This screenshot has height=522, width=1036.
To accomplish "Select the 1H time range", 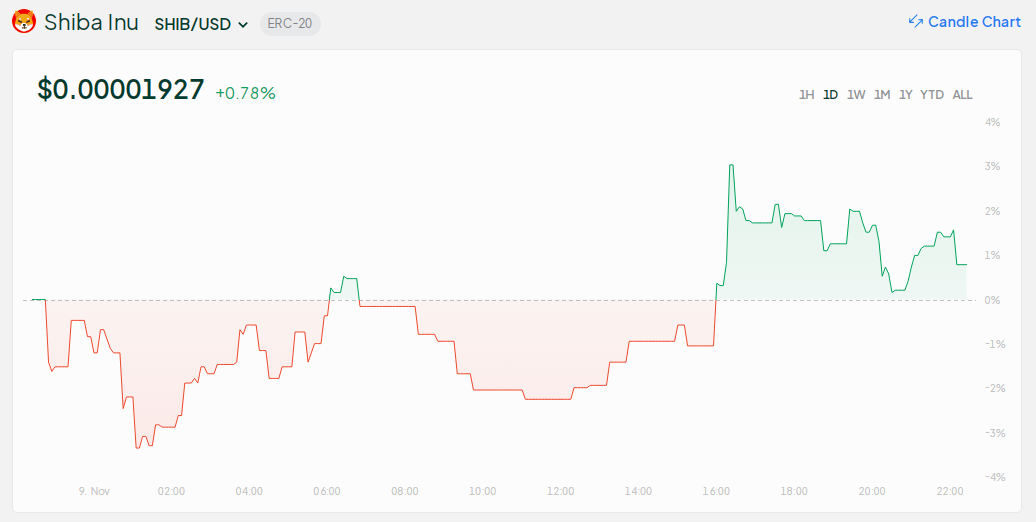I will coord(806,95).
